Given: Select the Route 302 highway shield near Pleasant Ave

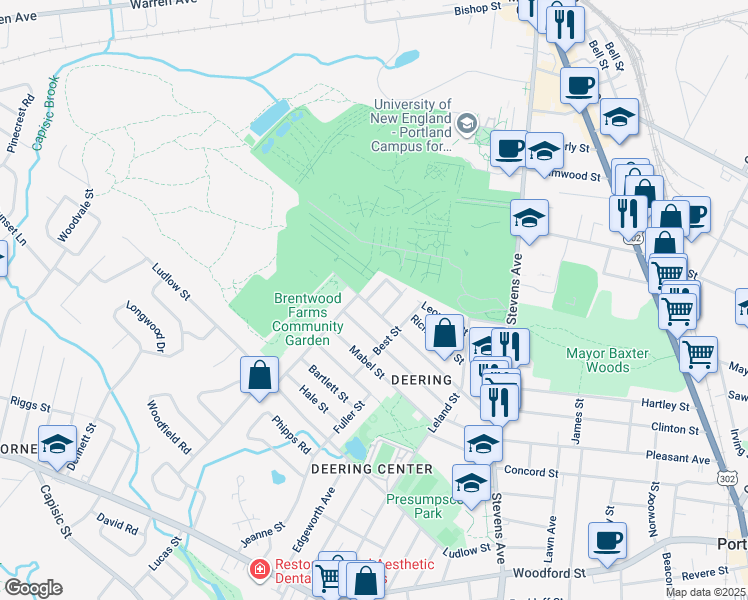Looking at the screenshot, I should (x=727, y=478).
